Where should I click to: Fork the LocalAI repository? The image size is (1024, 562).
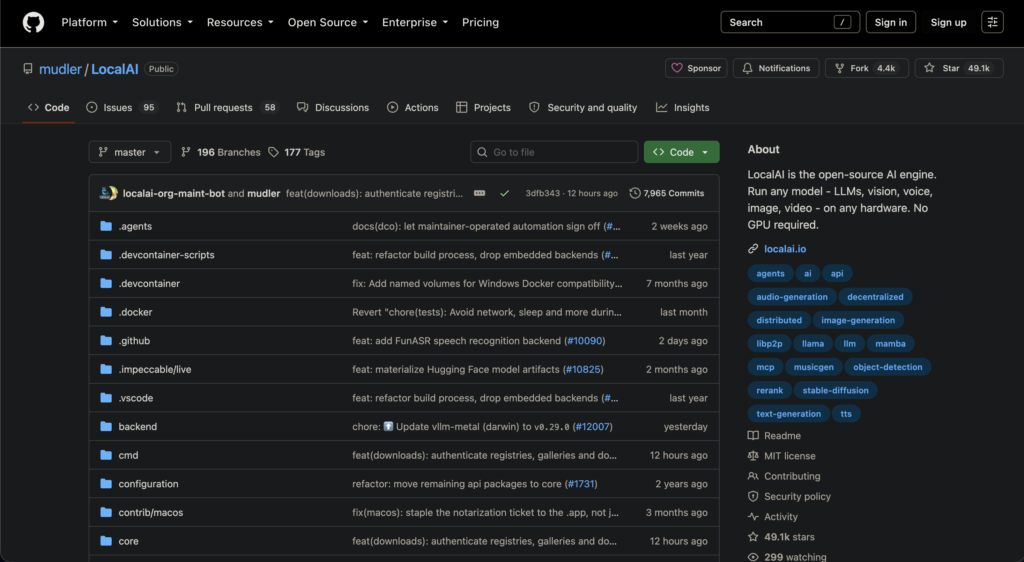tap(866, 68)
